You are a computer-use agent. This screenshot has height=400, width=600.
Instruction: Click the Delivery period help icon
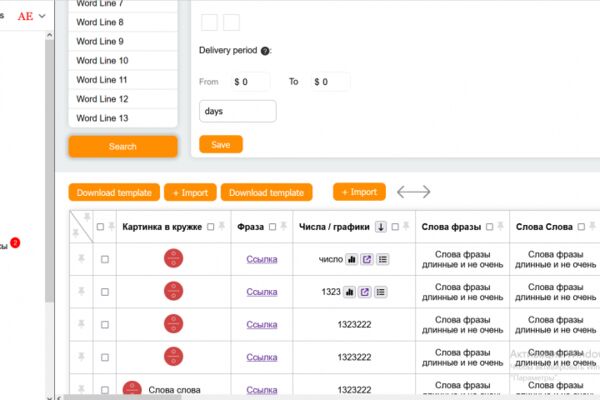[x=265, y=51]
